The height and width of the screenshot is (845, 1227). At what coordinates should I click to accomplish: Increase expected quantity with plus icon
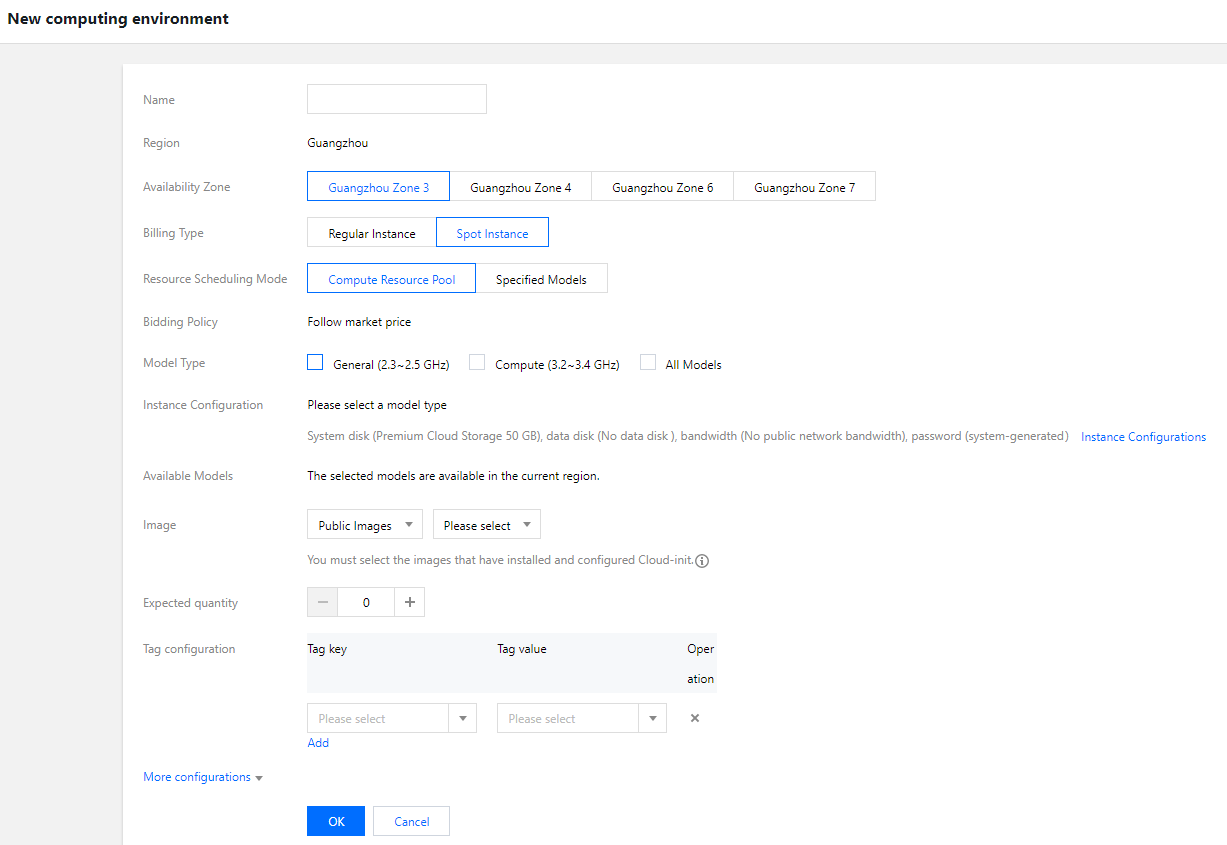coord(410,603)
